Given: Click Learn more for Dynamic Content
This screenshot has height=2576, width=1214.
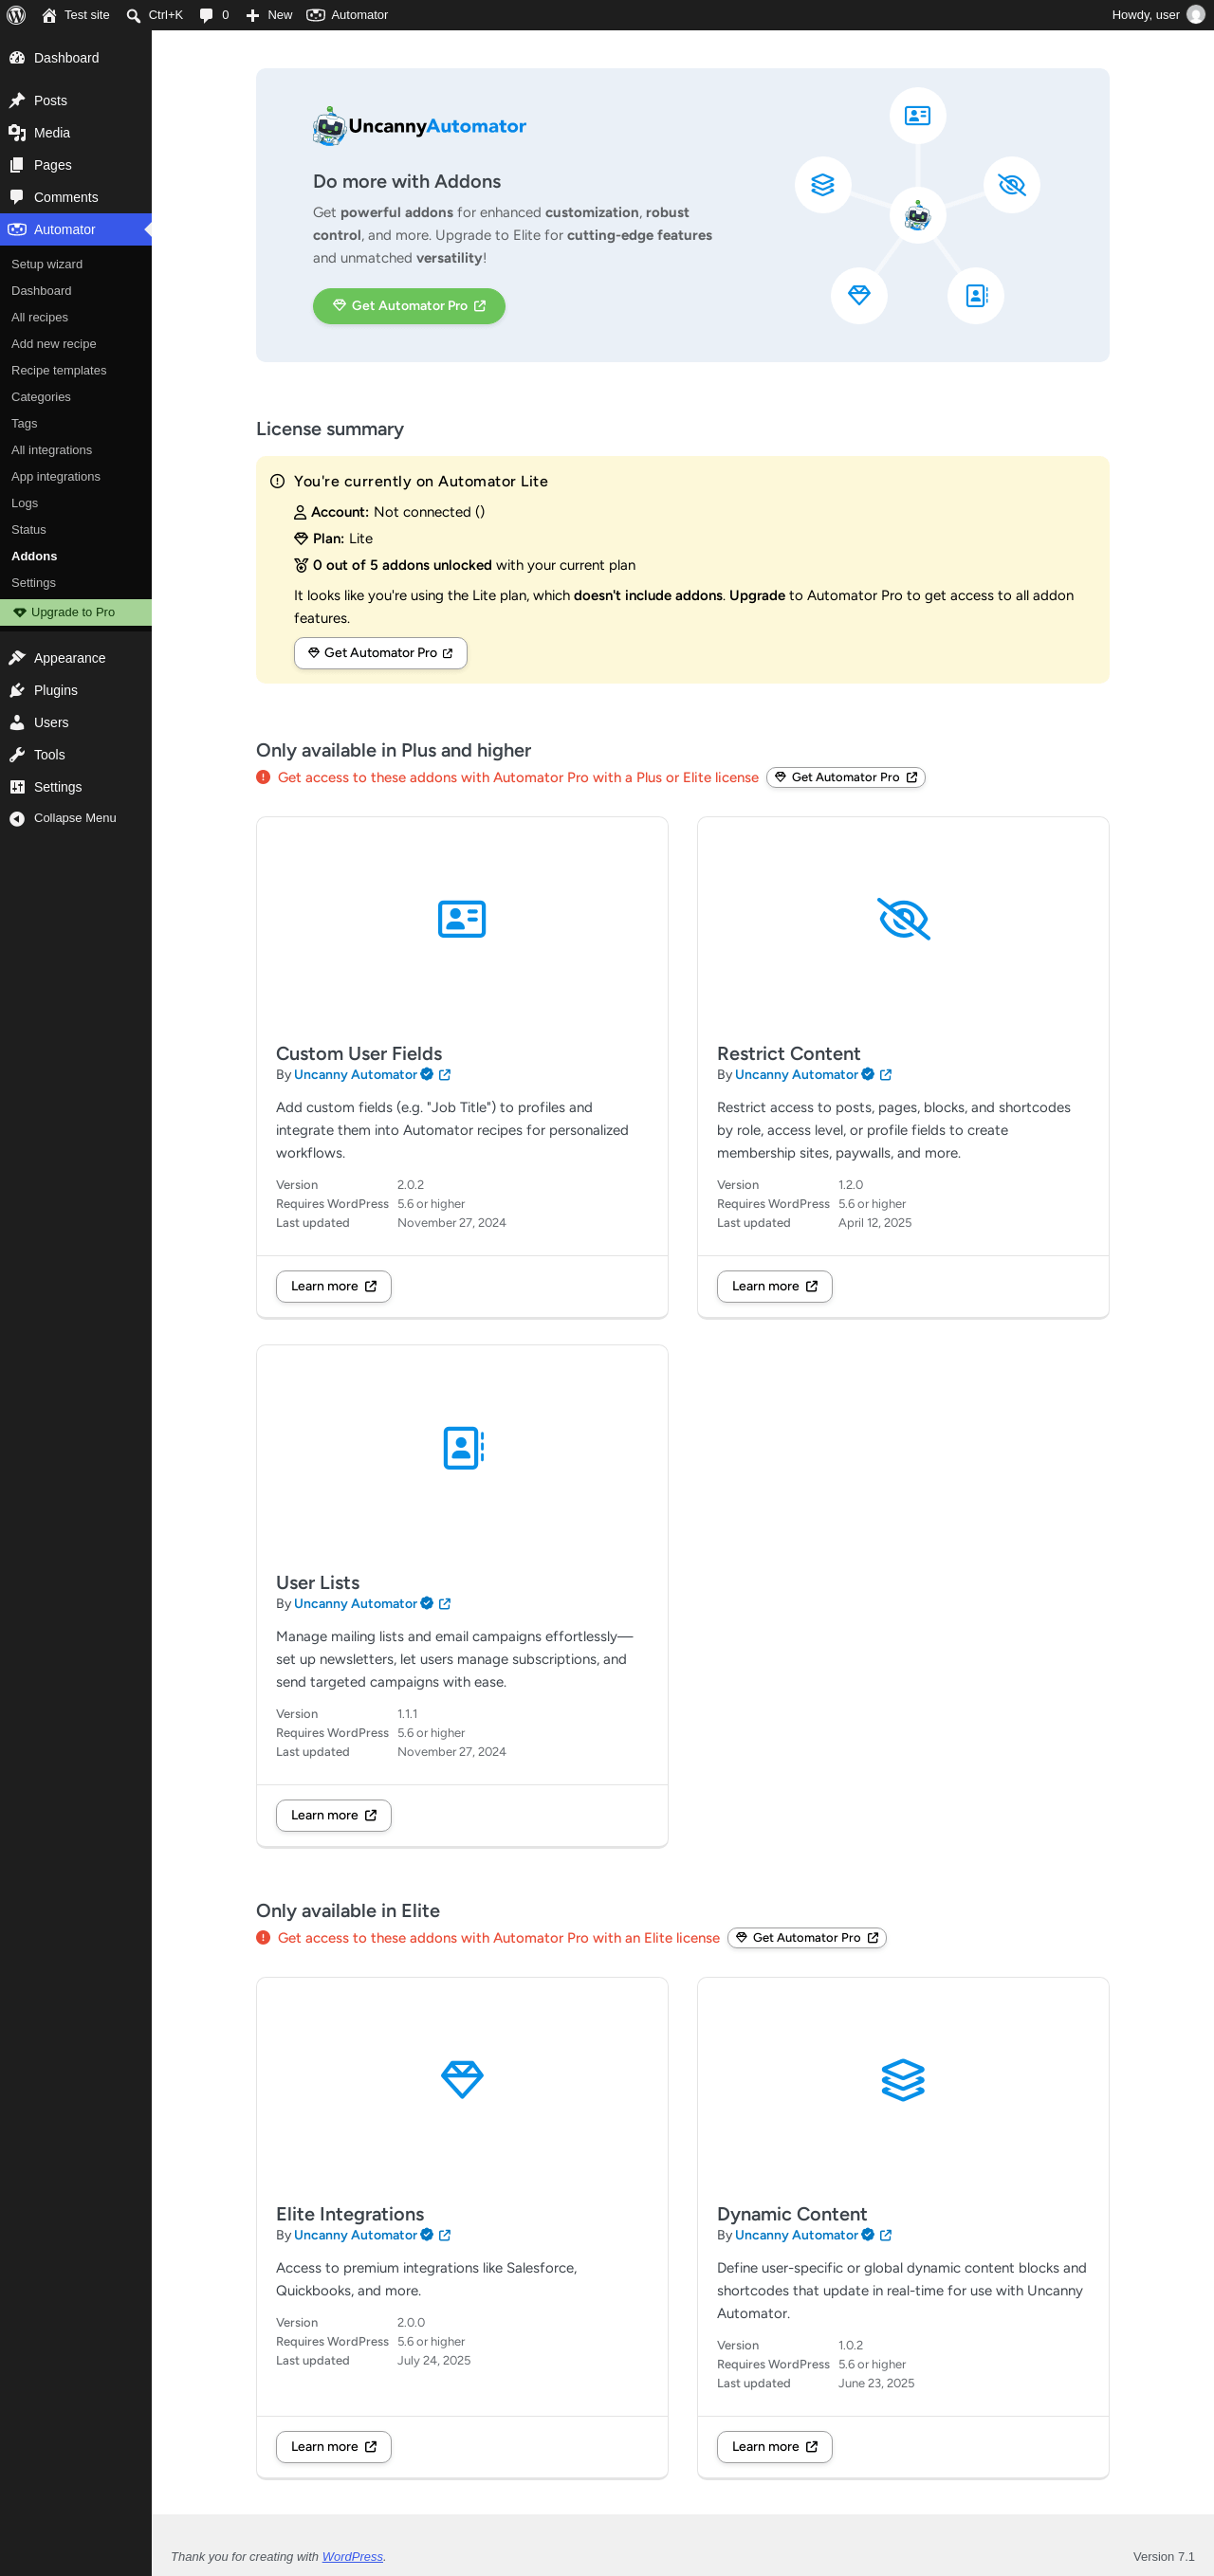Looking at the screenshot, I should tap(774, 2445).
